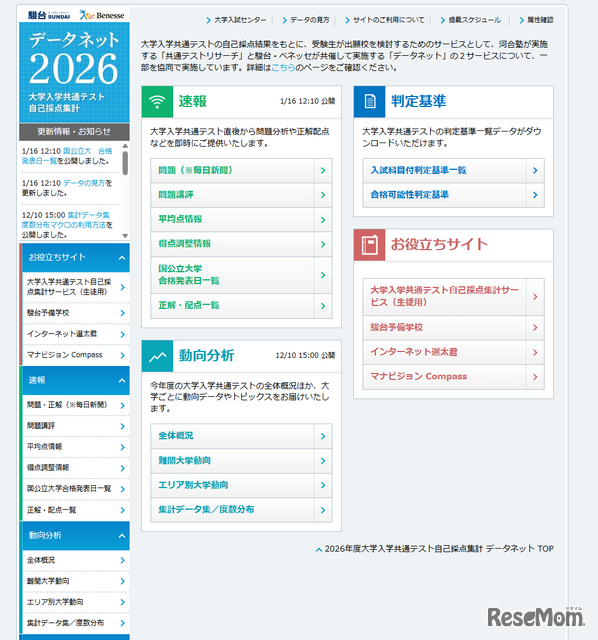Click arrow beside 得点調整情報 in 速報 panel
Image resolution: width=598 pixels, height=640 pixels.
point(323,244)
